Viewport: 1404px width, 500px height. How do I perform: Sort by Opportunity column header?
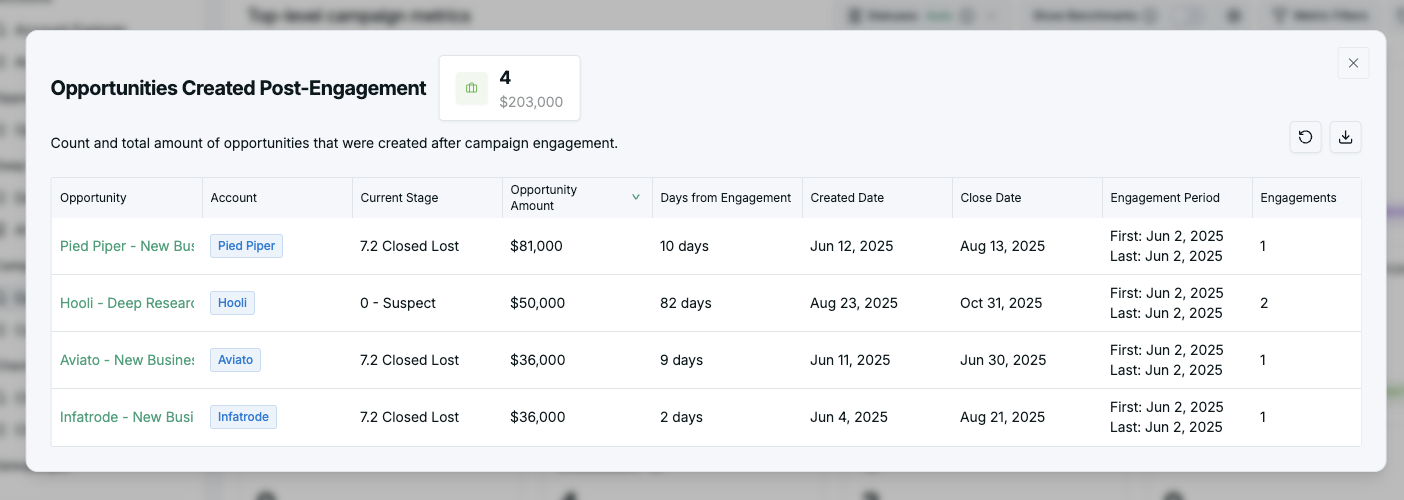point(93,198)
